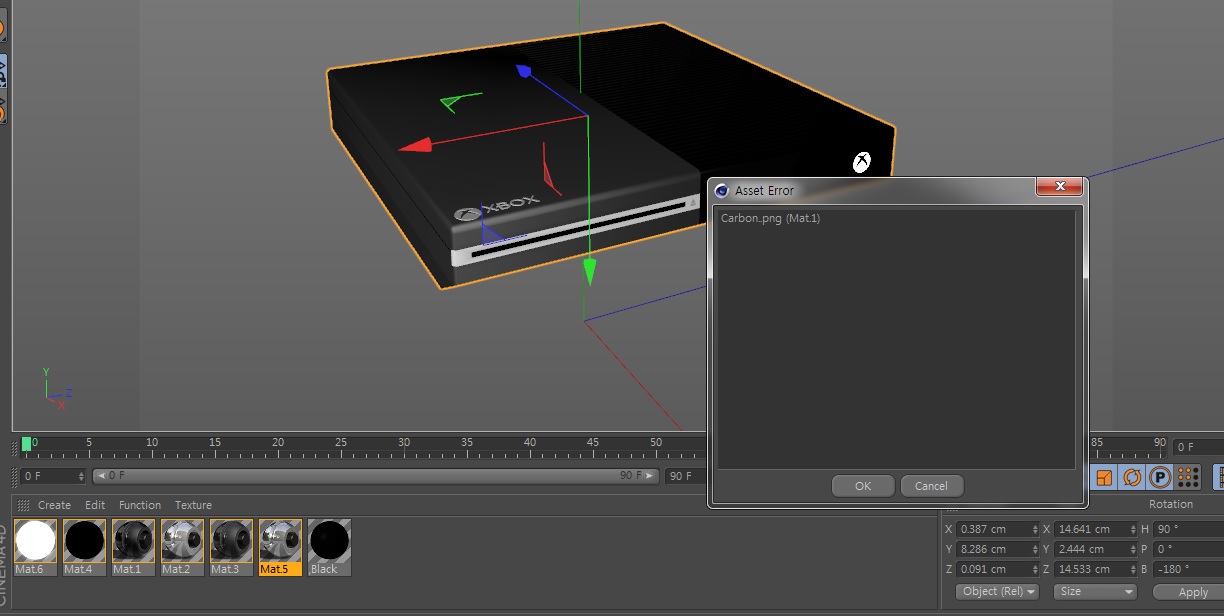Image resolution: width=1224 pixels, height=616 pixels.
Task: Click the P rotation field 0°
Action: point(1188,549)
